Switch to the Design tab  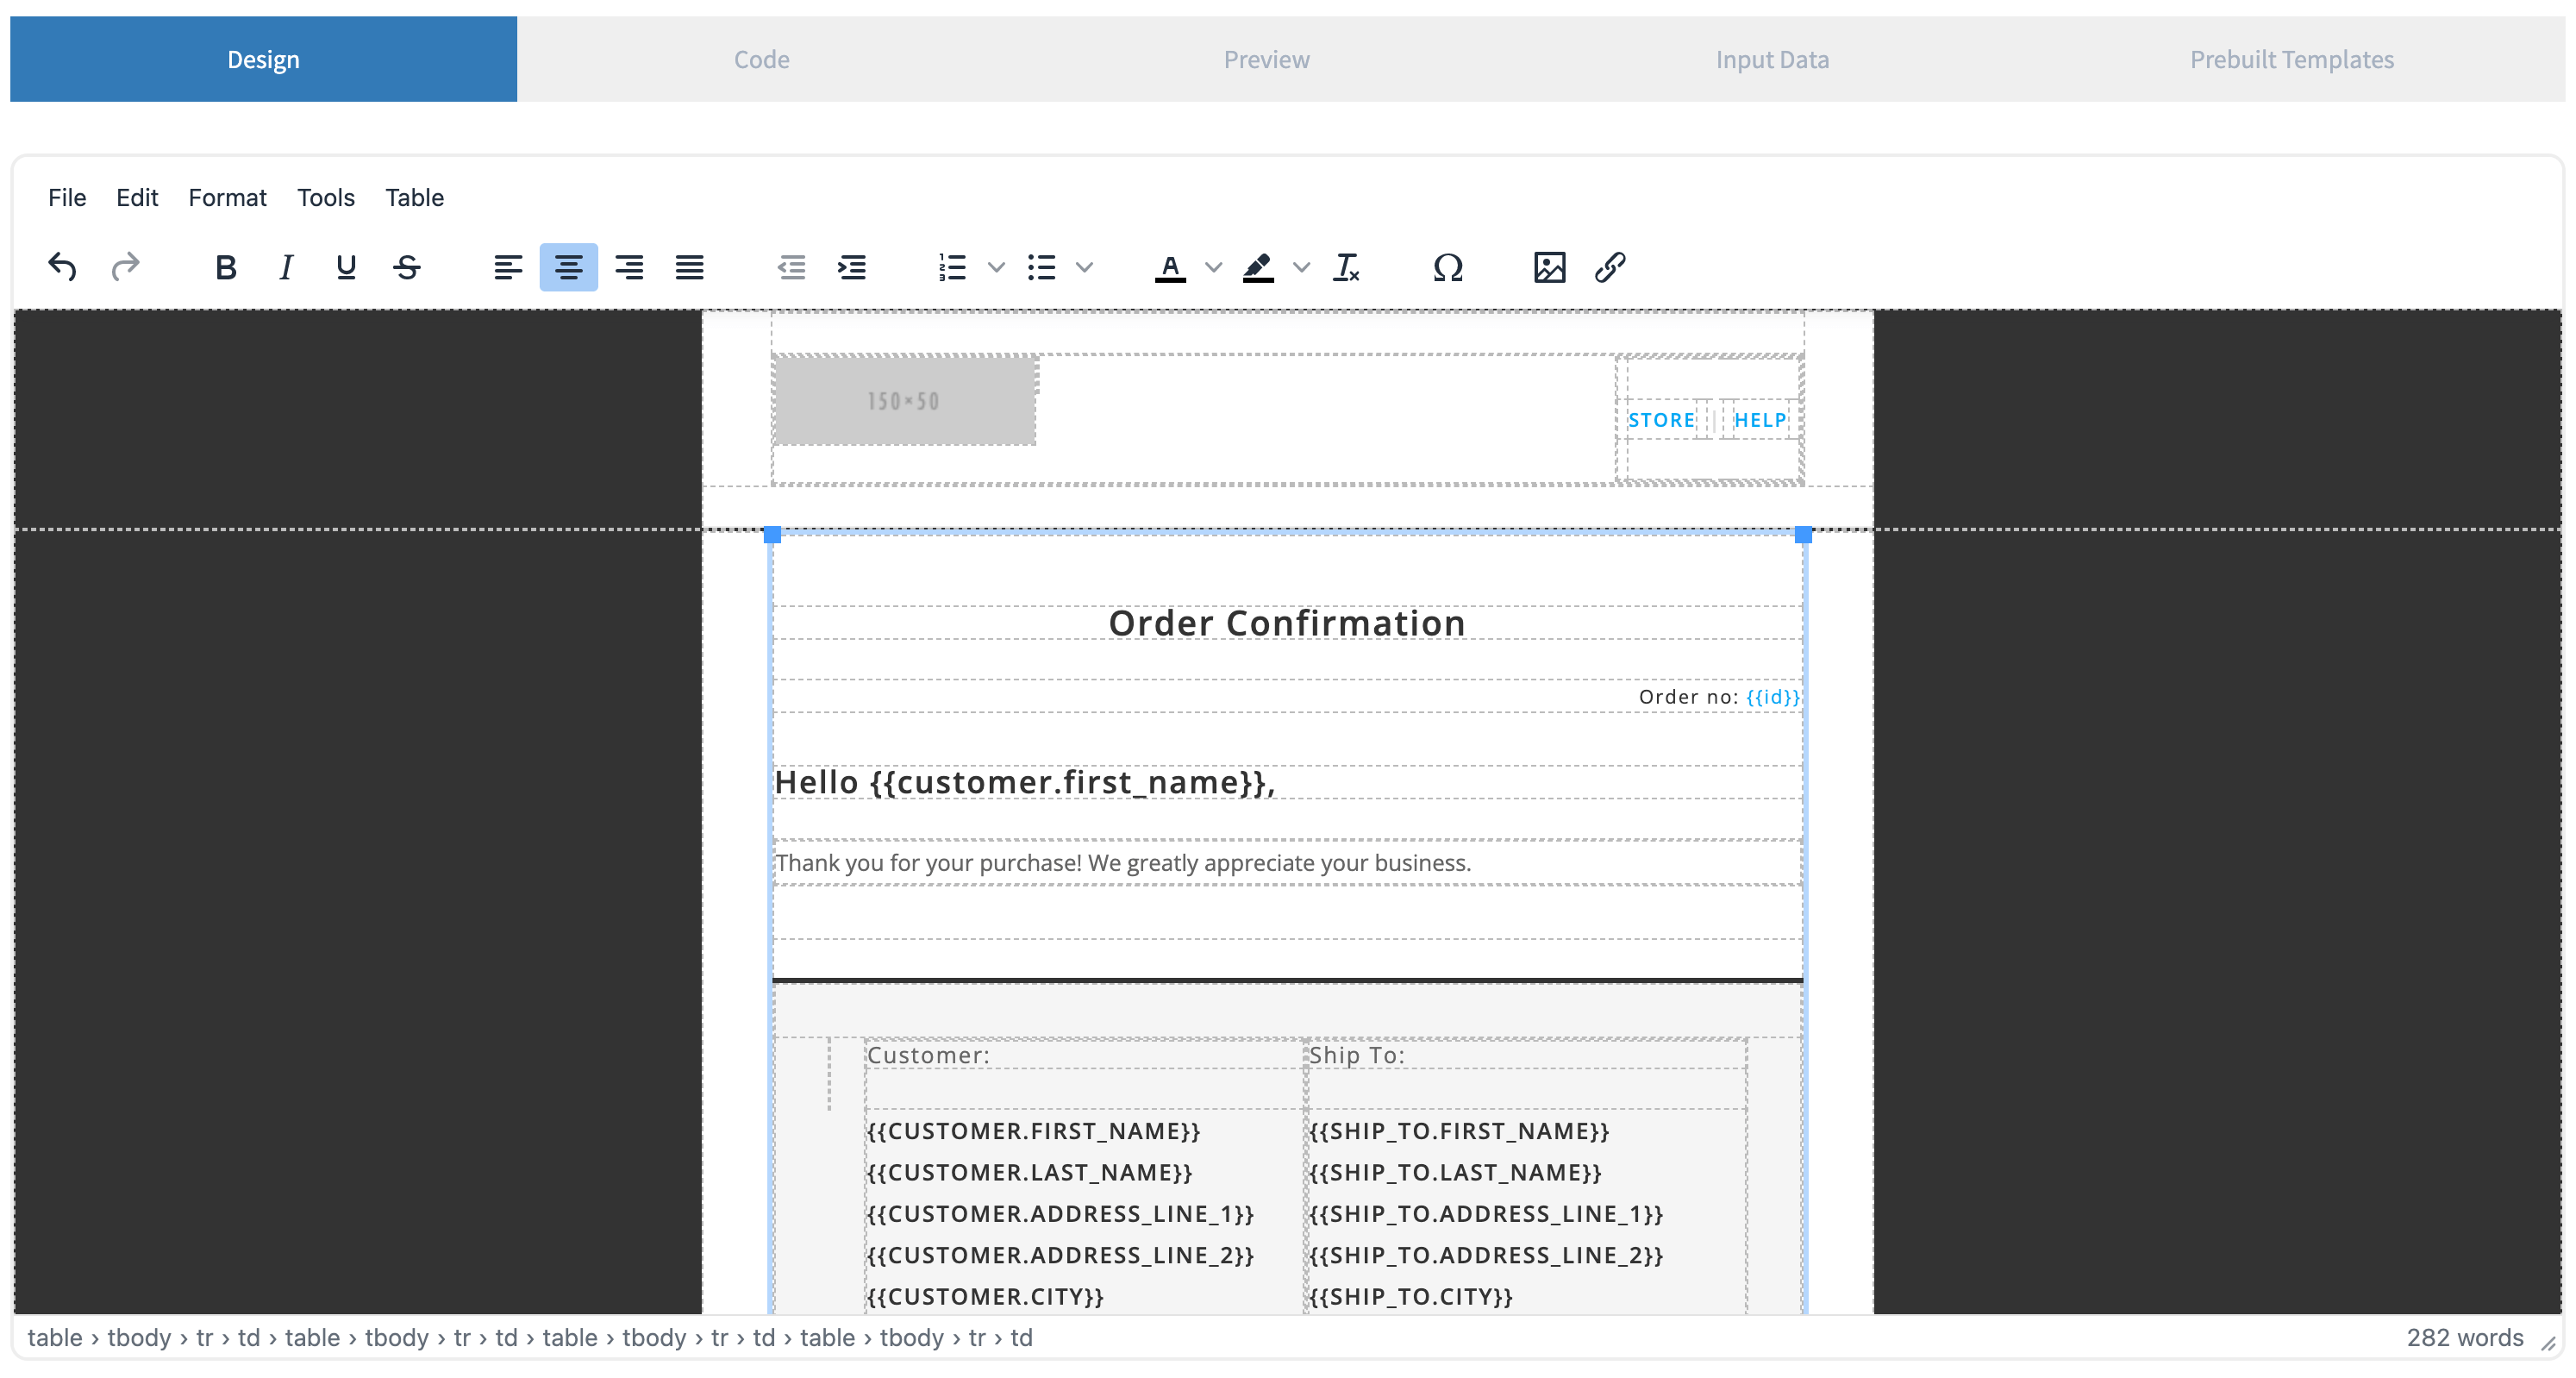(263, 59)
